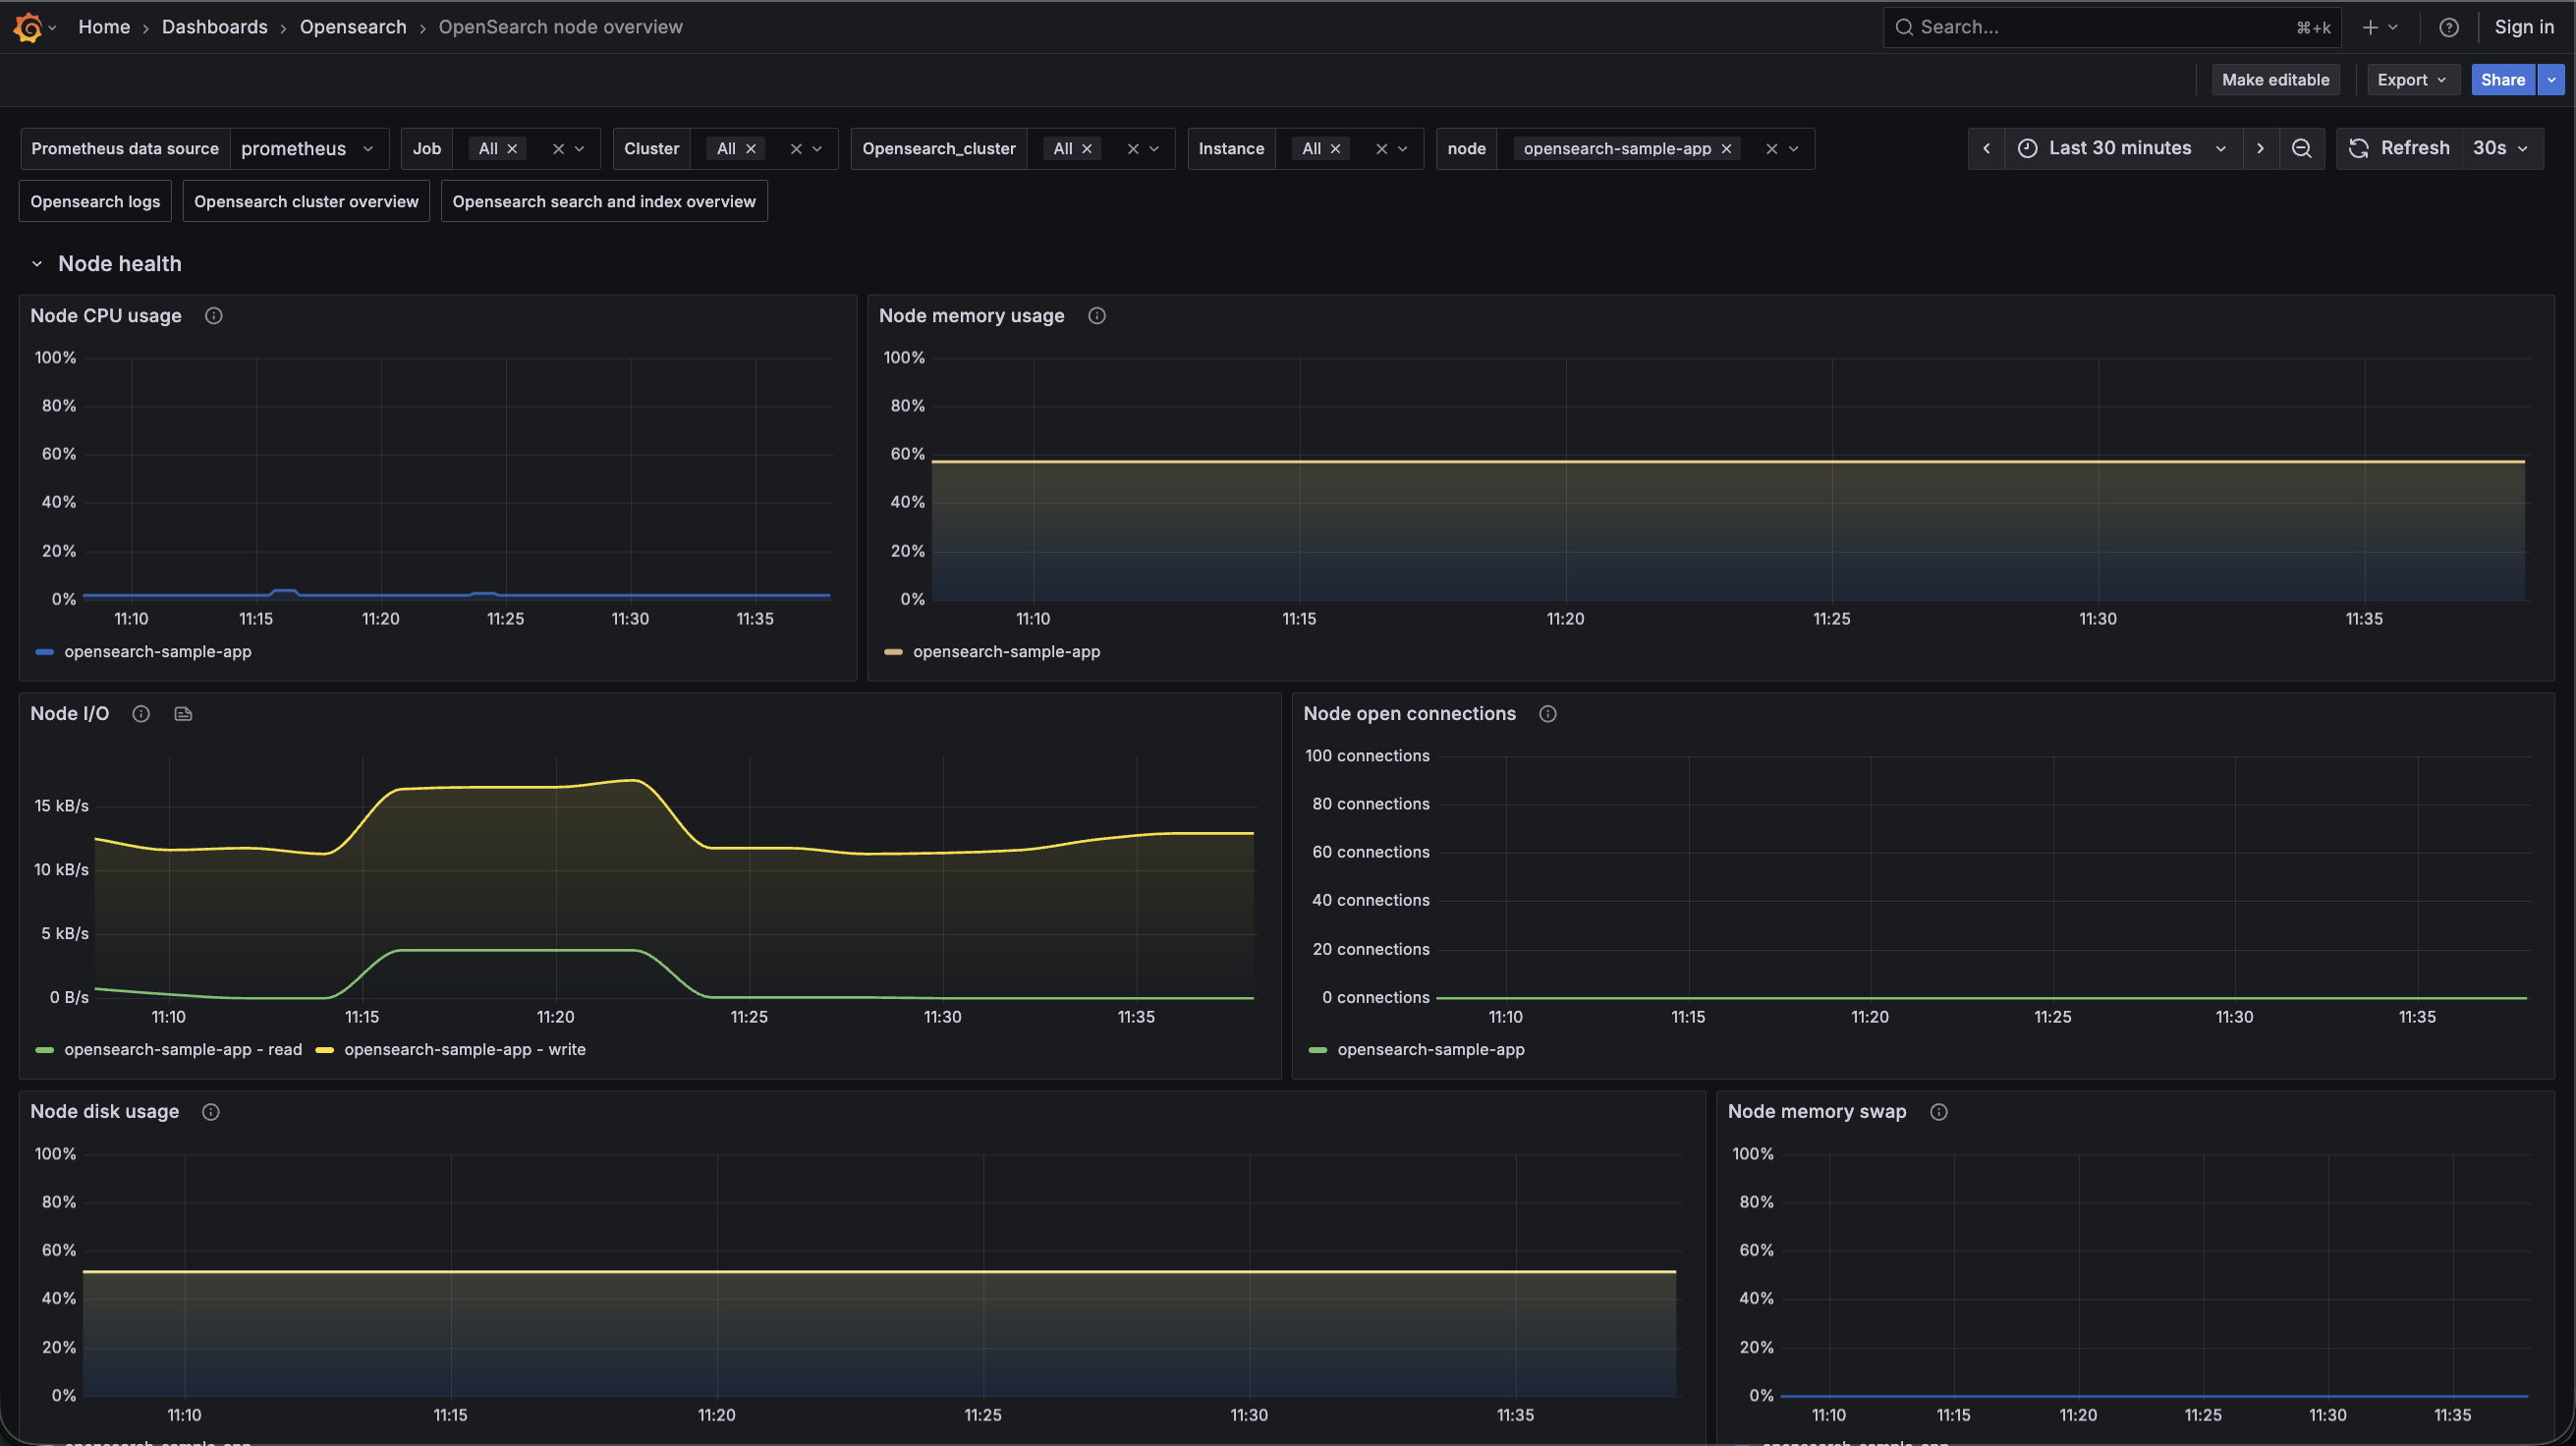This screenshot has width=2576, height=1446.
Task: Show Node memory usage info icon
Action: point(1096,316)
